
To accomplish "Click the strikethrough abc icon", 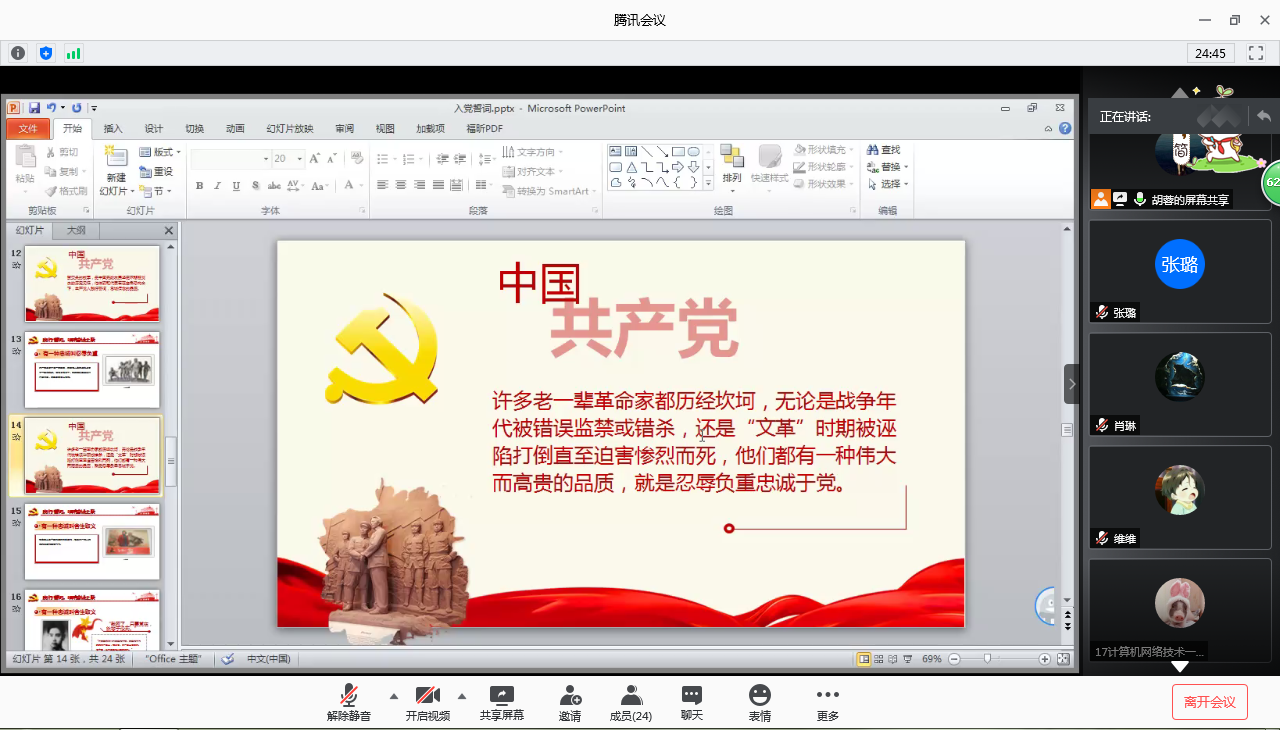I will point(274,185).
